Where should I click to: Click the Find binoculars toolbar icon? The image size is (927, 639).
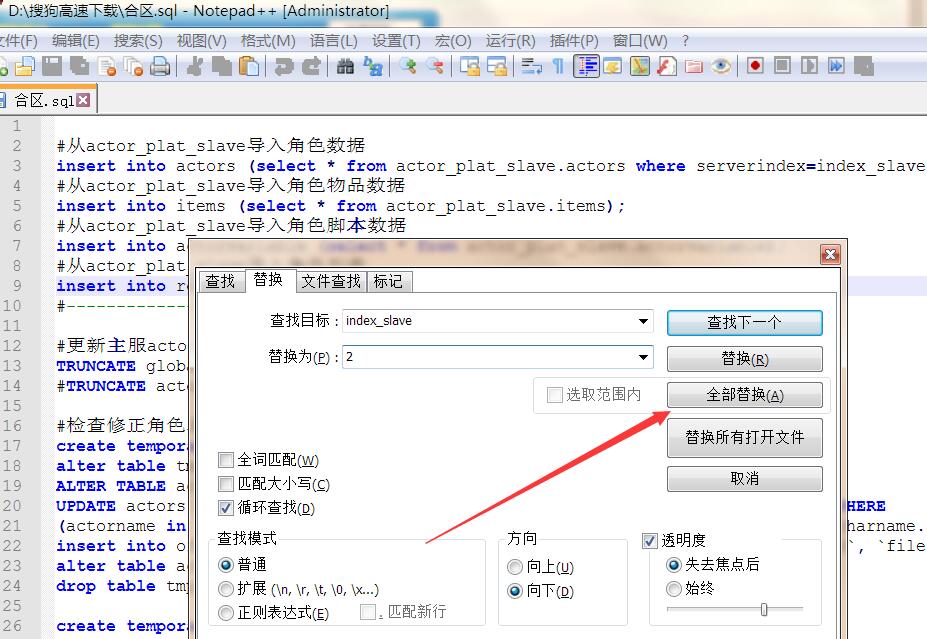(346, 66)
